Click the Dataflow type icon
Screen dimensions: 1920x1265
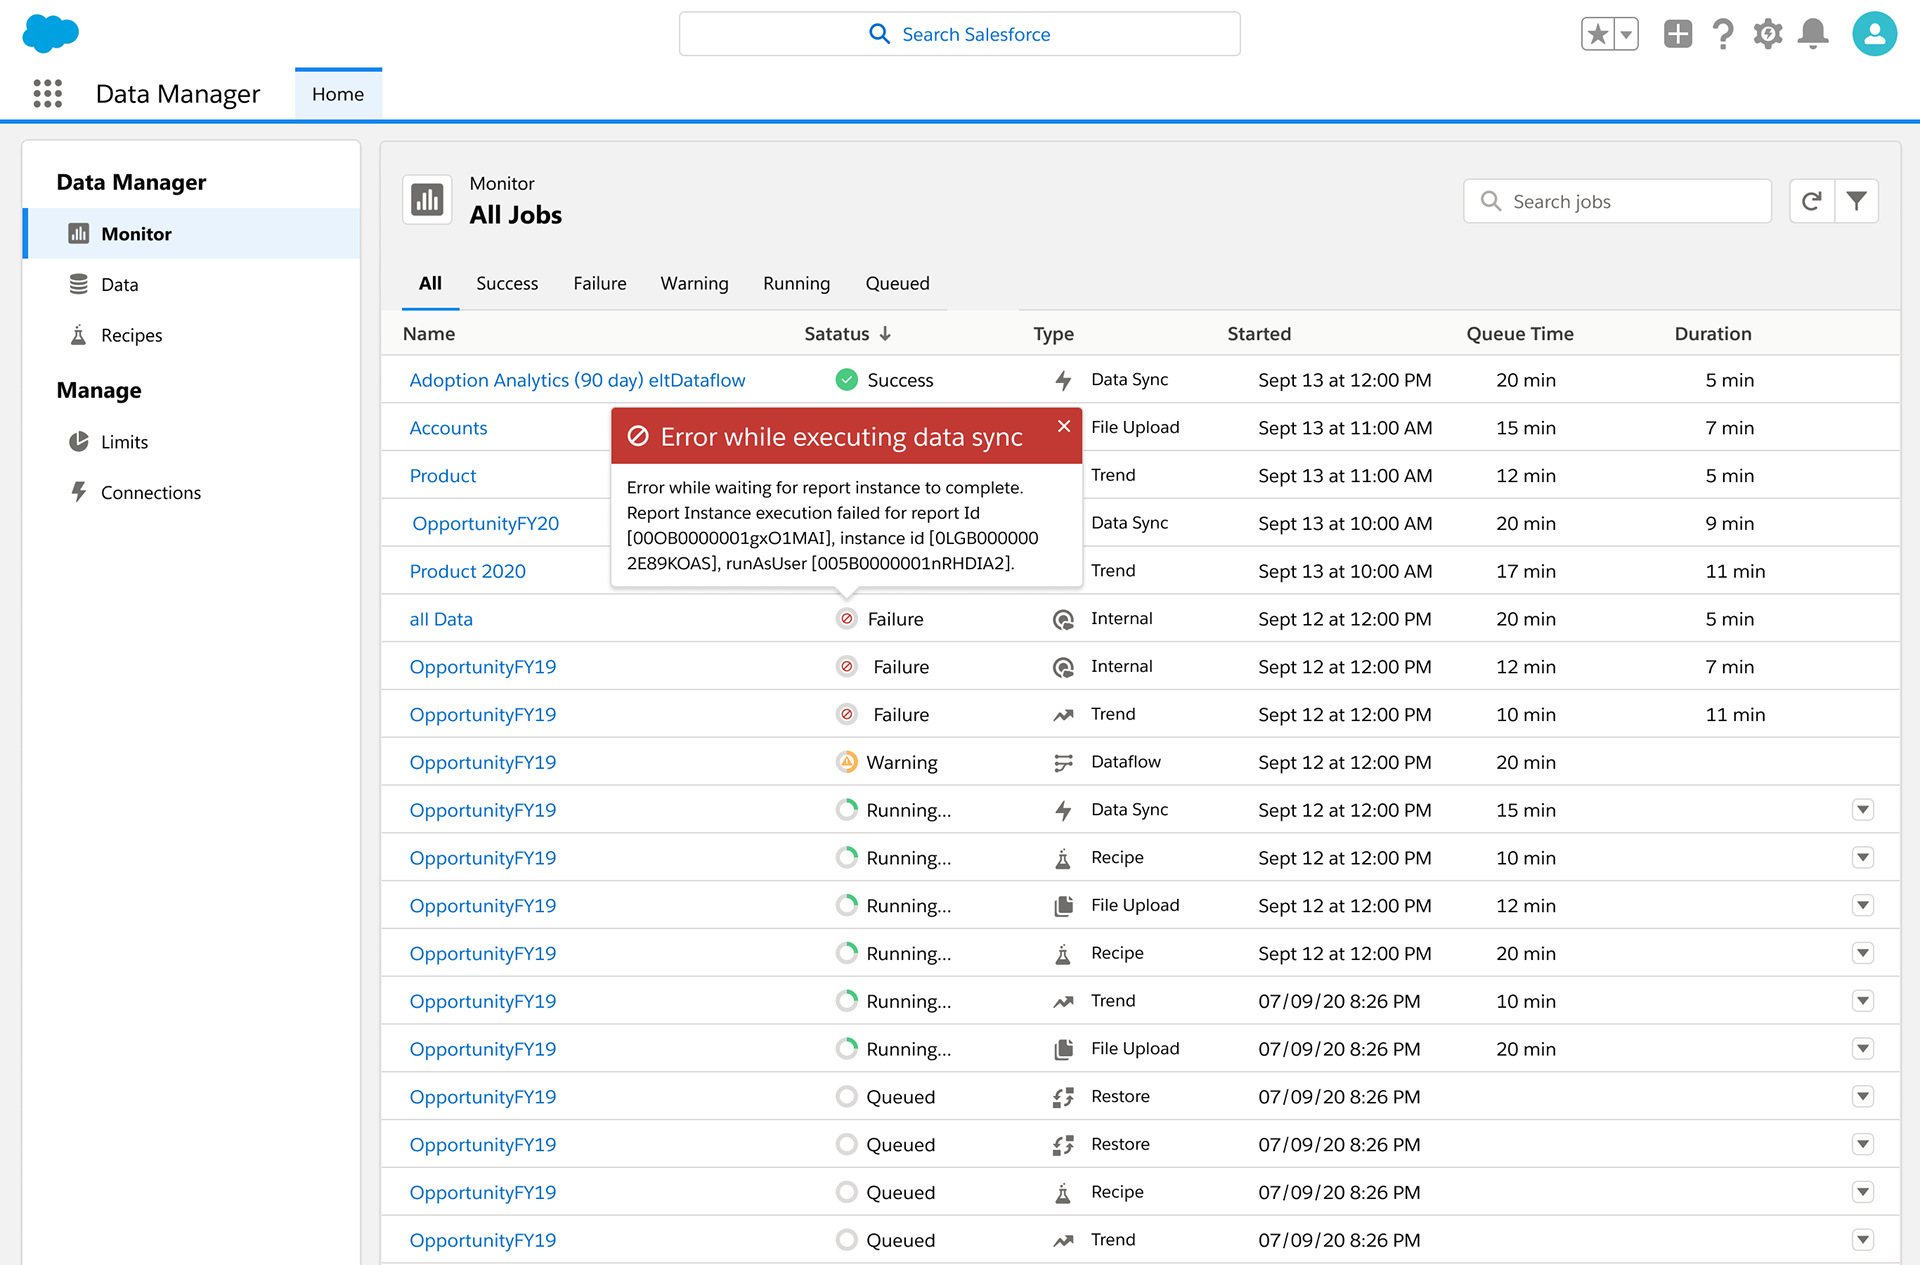[x=1063, y=763]
